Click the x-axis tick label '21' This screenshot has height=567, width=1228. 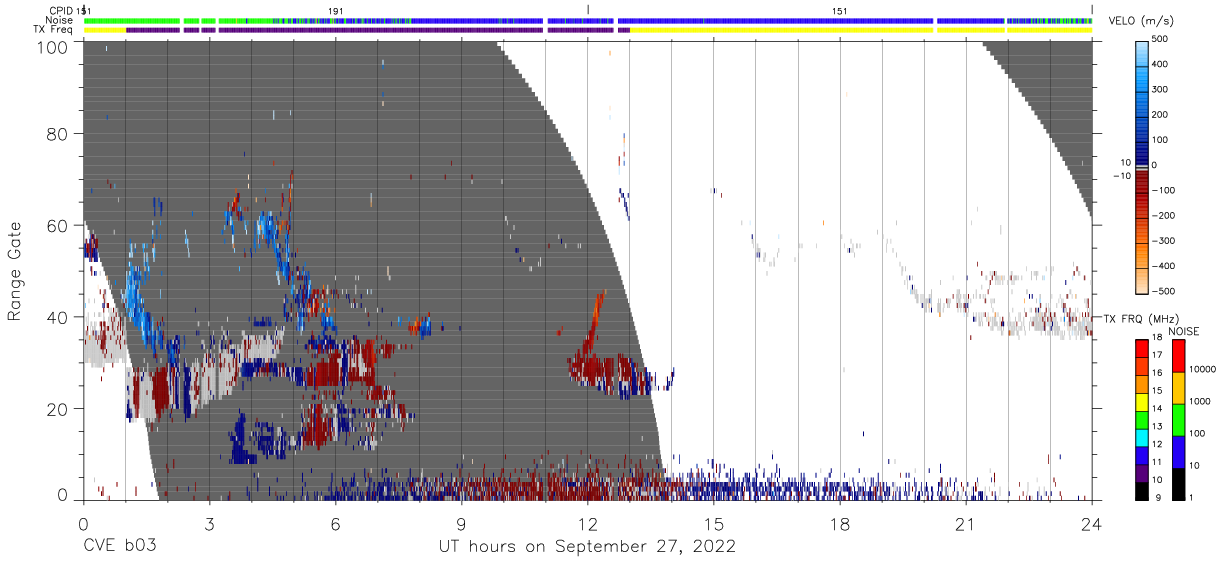[966, 524]
